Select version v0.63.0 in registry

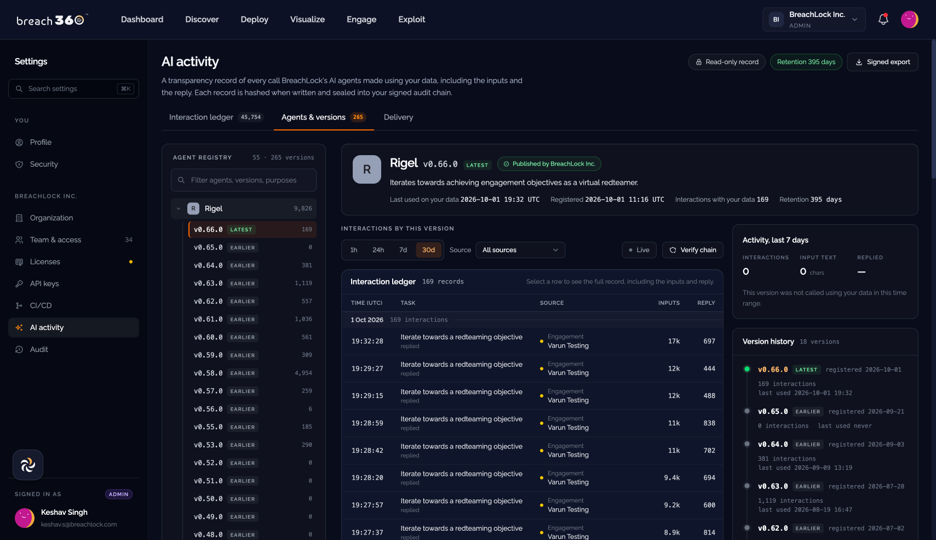(x=253, y=283)
